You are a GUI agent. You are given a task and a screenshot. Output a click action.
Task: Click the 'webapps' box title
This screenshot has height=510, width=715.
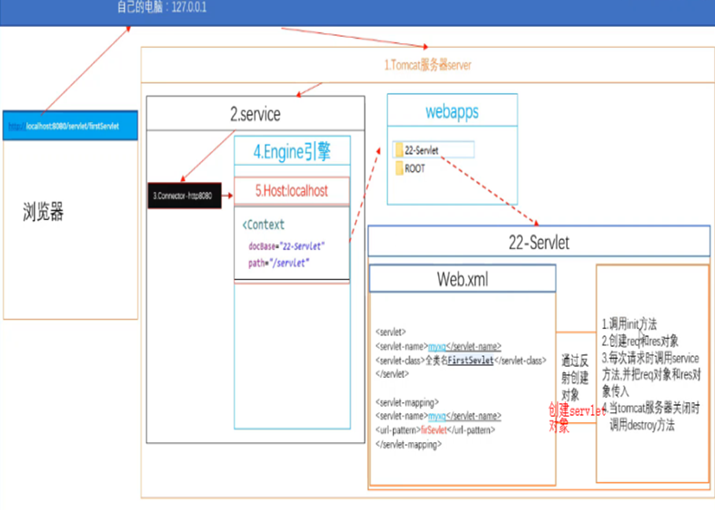[x=452, y=111]
